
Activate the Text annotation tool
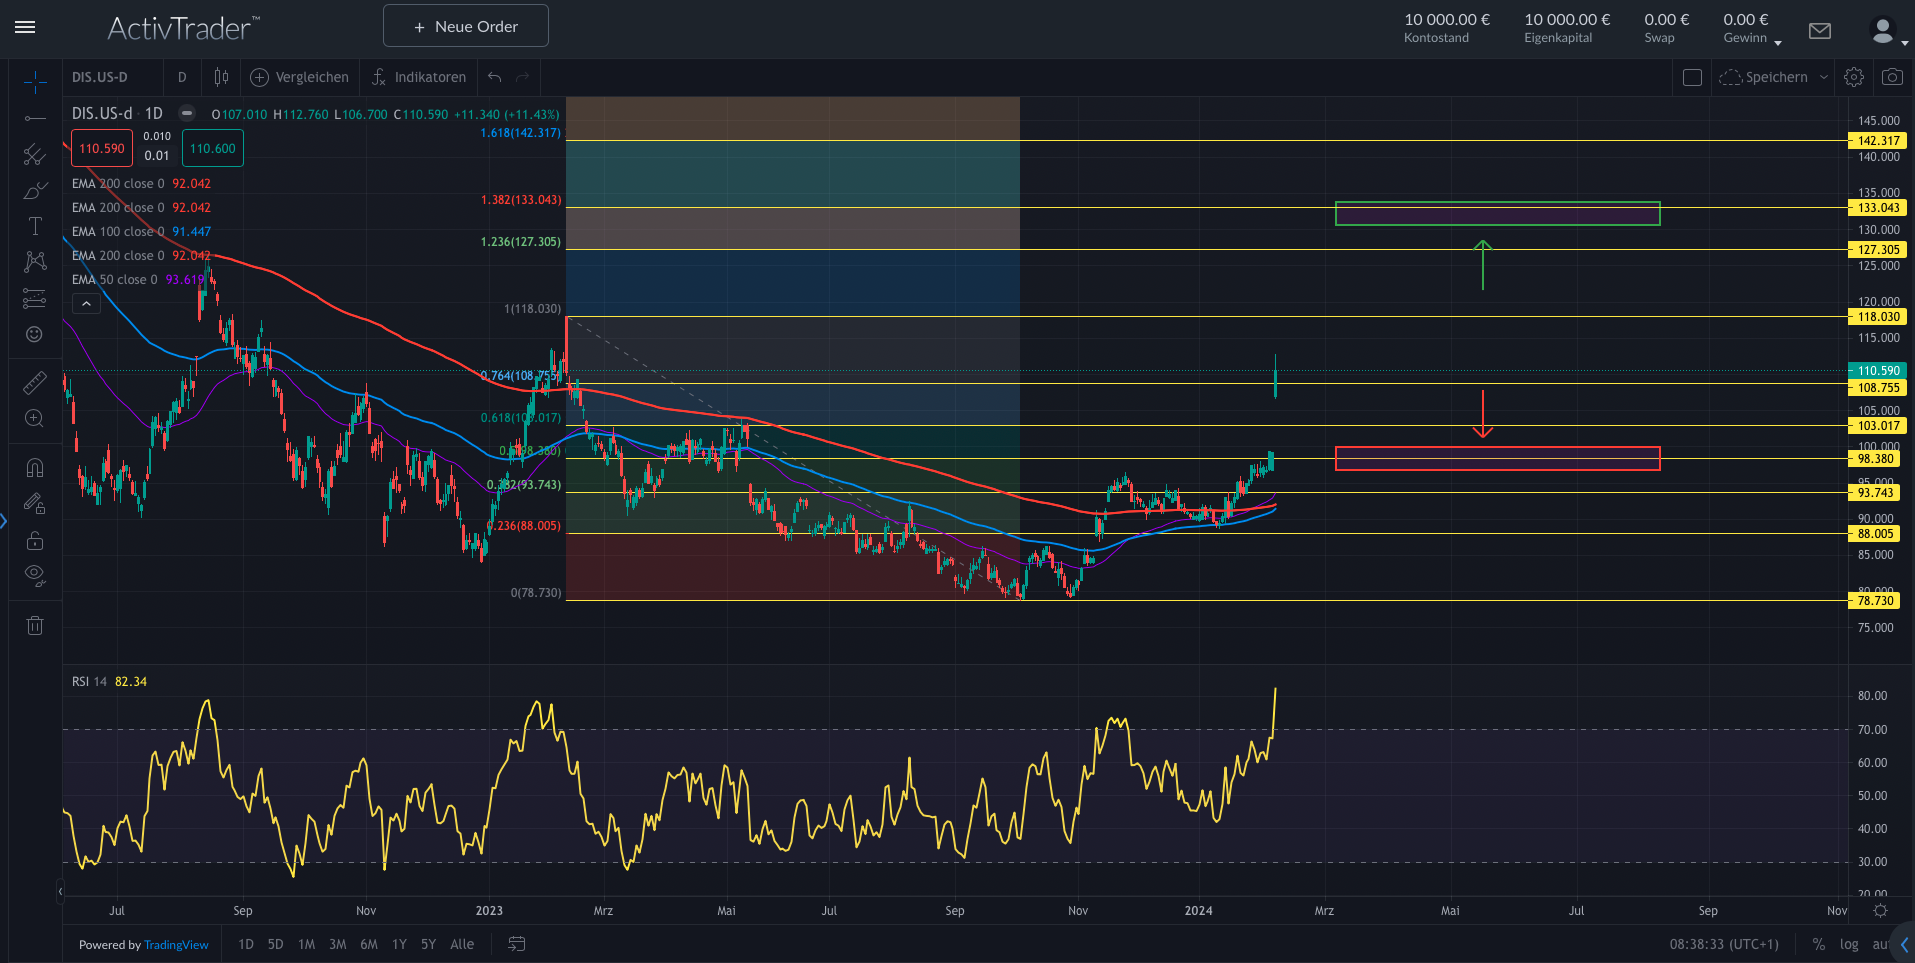coord(35,226)
